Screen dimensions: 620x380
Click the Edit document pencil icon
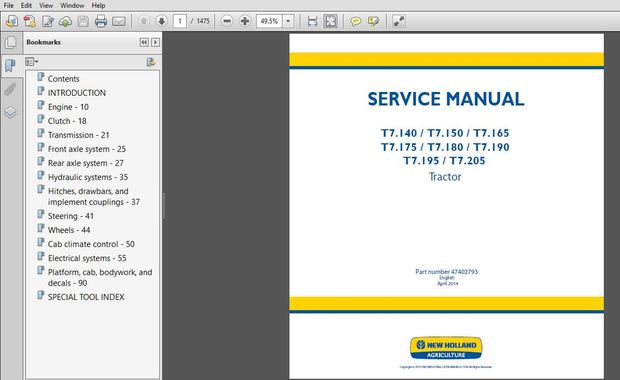click(x=48, y=21)
